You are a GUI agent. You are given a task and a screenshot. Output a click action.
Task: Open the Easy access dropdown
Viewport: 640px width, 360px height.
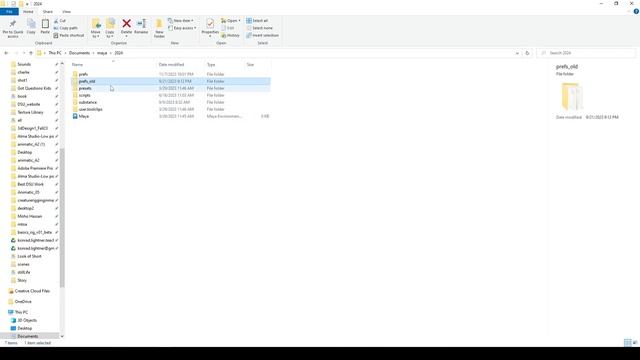click(x=182, y=28)
